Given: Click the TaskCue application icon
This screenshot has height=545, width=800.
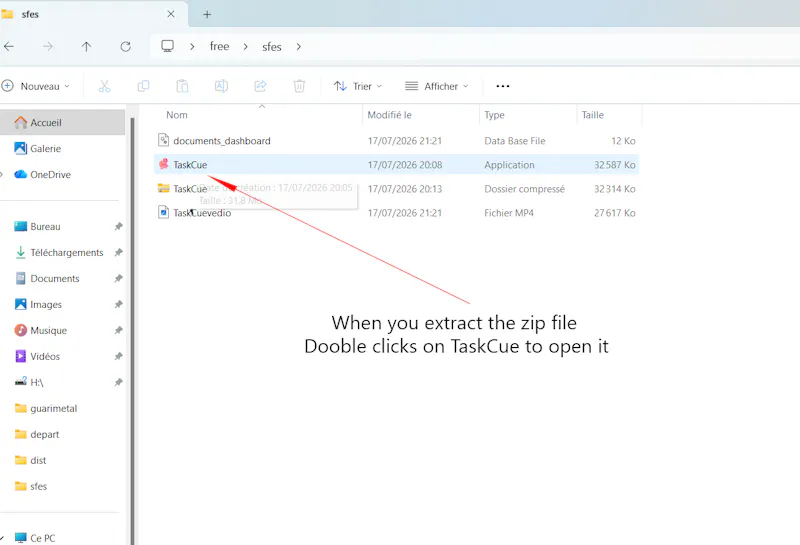Looking at the screenshot, I should [163, 164].
